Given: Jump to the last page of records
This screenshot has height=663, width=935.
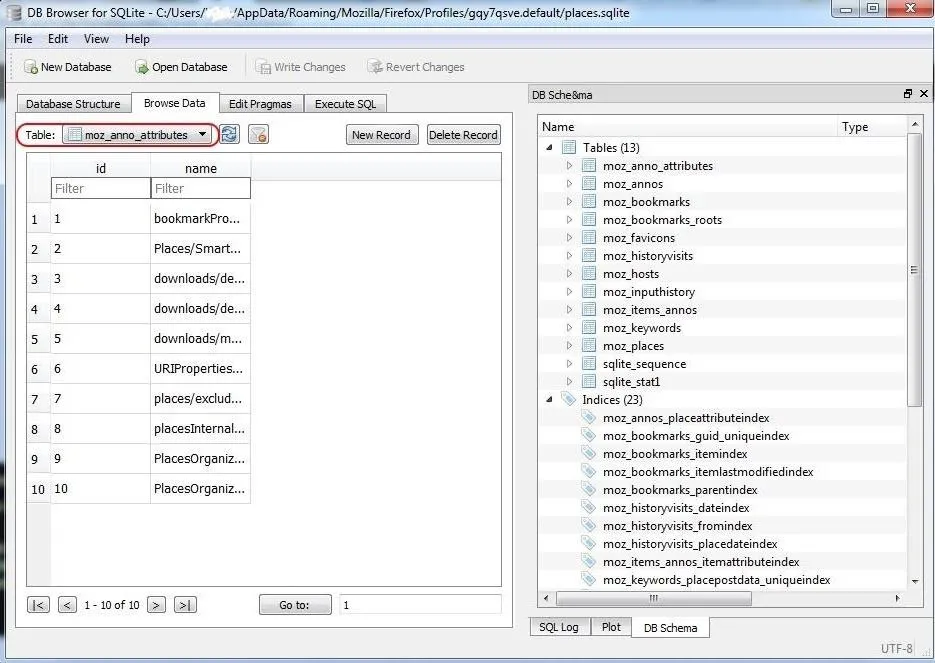Looking at the screenshot, I should click(185, 605).
